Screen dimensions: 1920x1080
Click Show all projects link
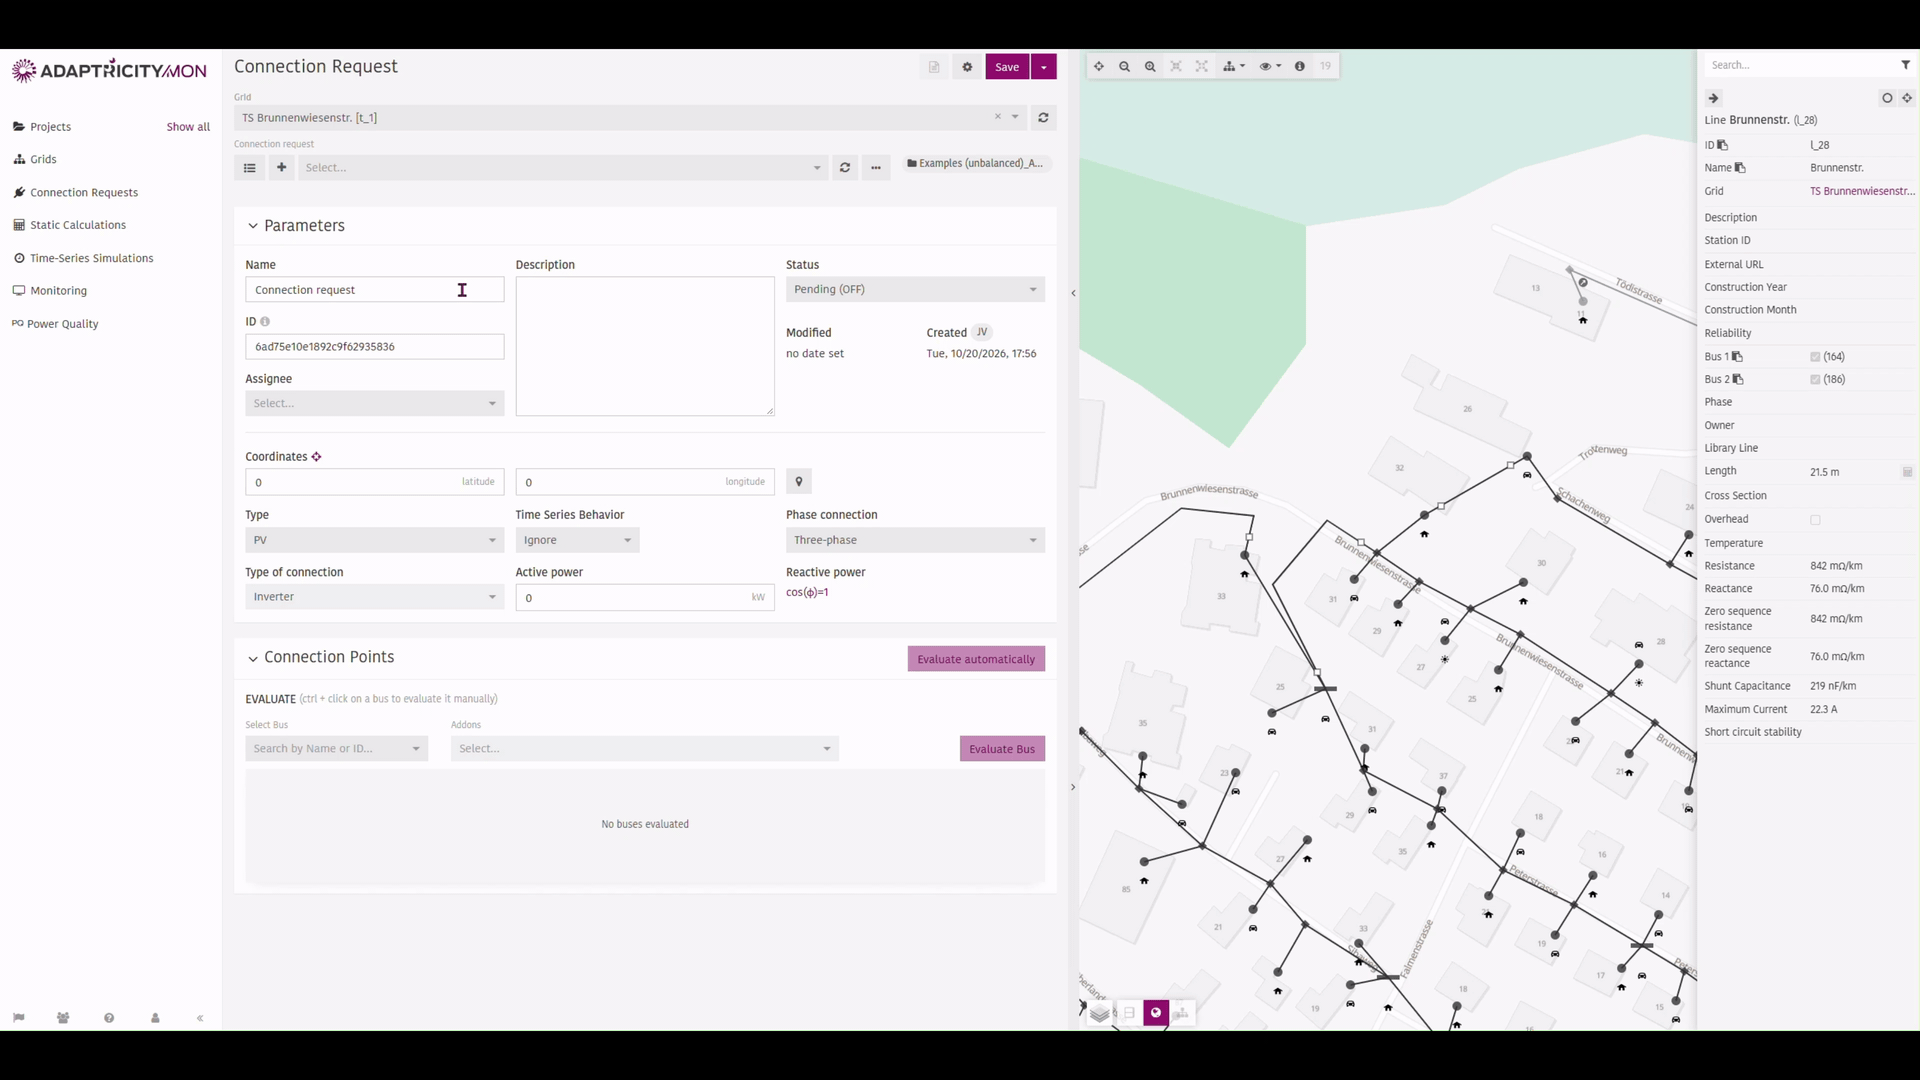[188, 127]
